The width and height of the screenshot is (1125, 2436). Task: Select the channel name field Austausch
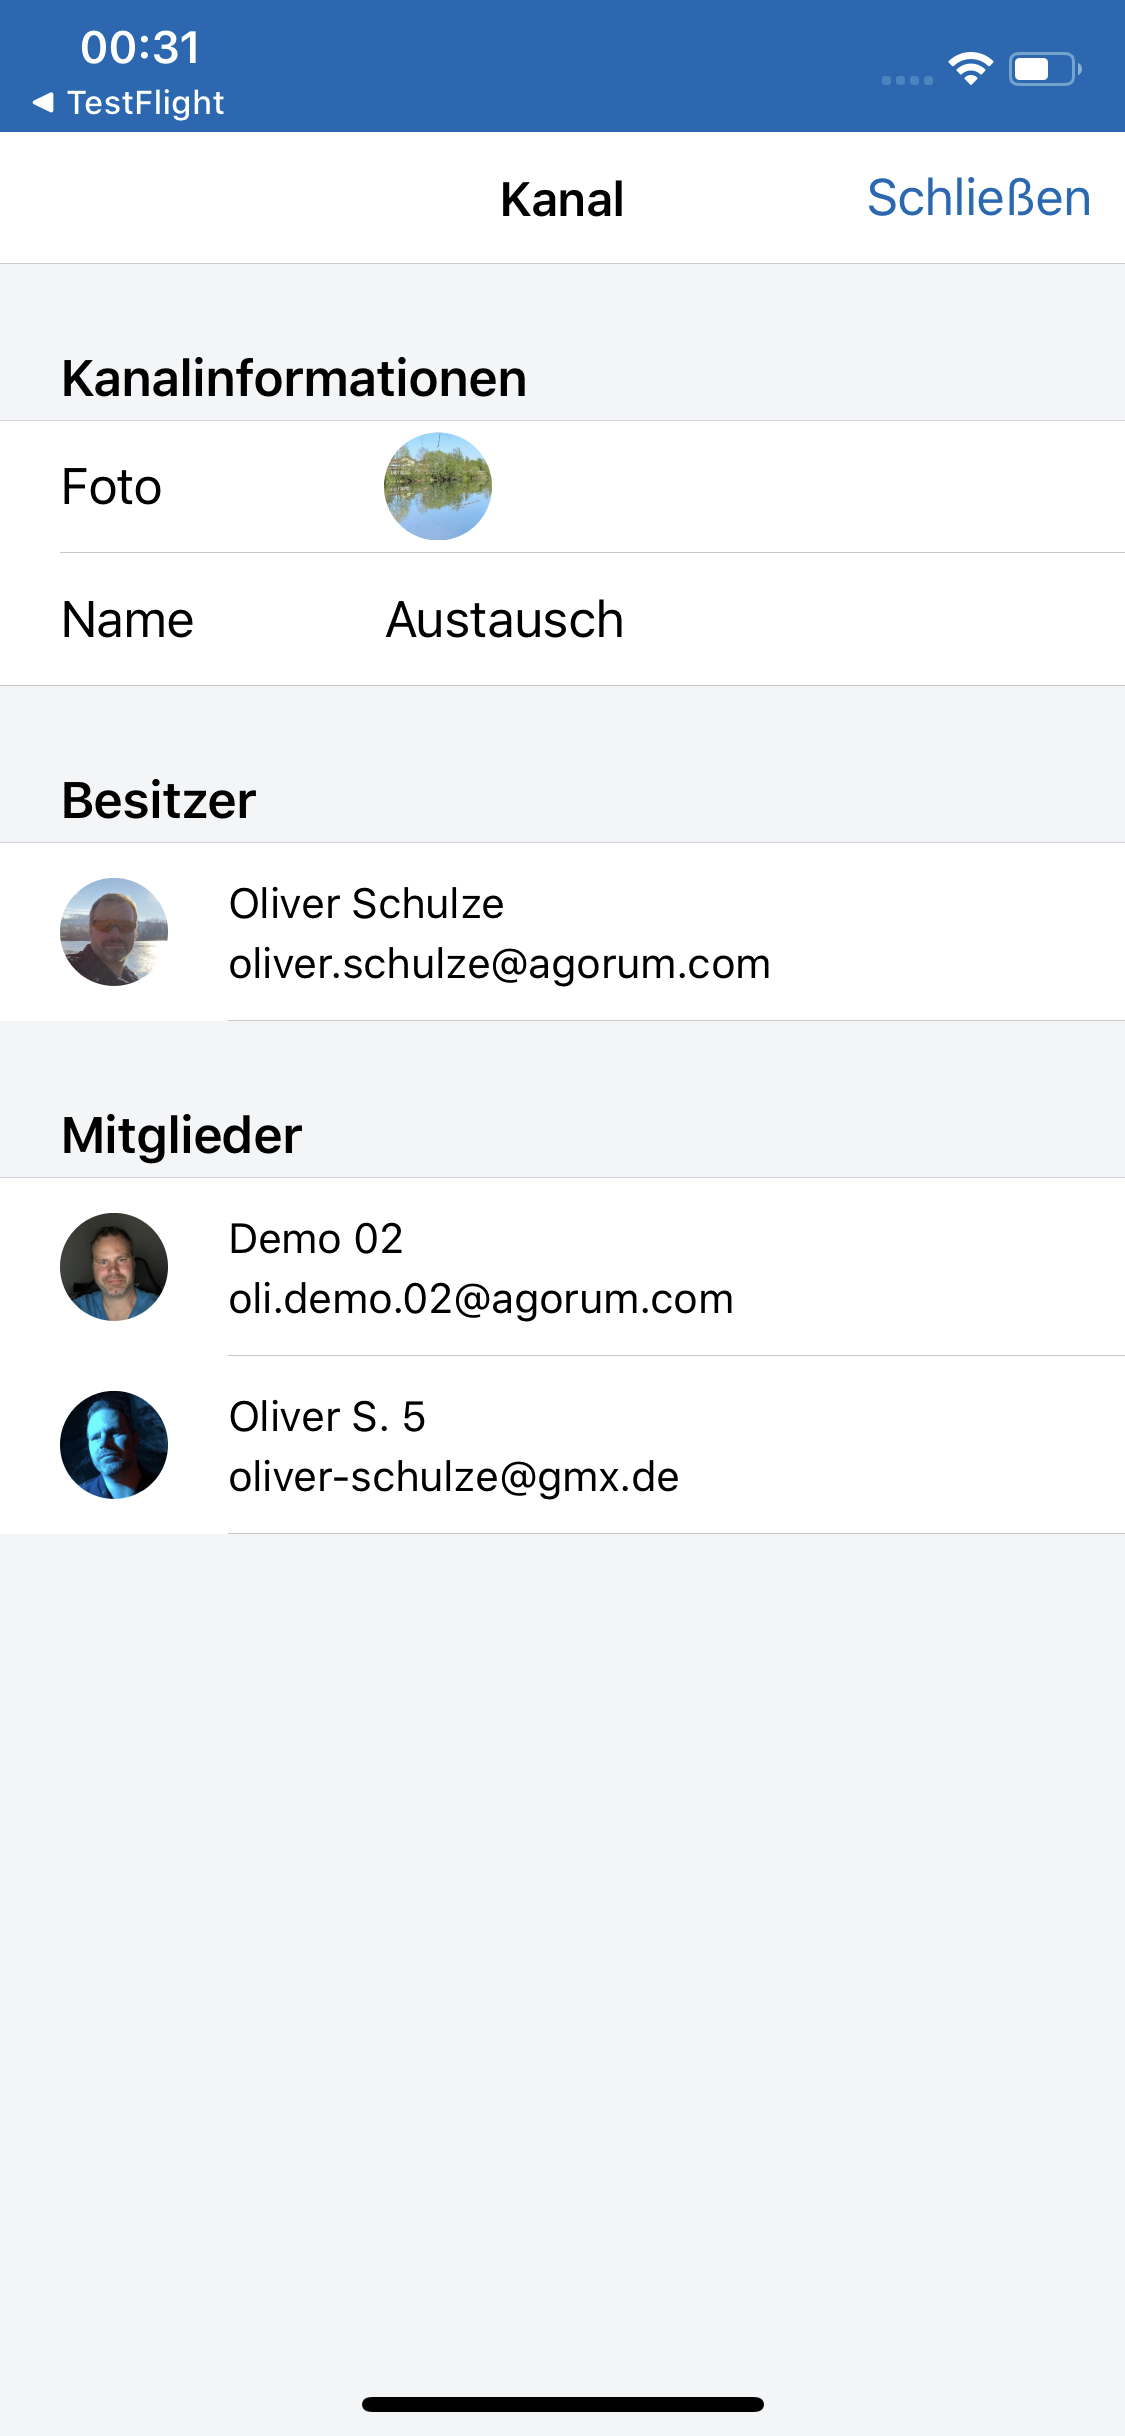click(x=505, y=620)
